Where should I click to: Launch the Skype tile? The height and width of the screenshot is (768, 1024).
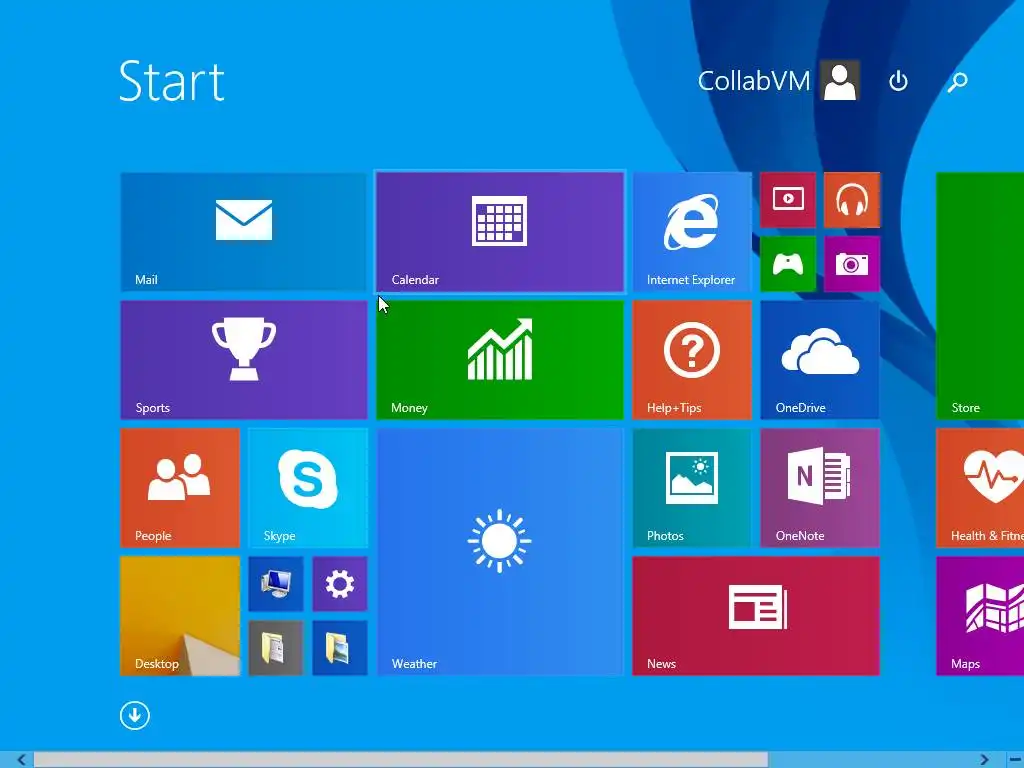coord(308,487)
